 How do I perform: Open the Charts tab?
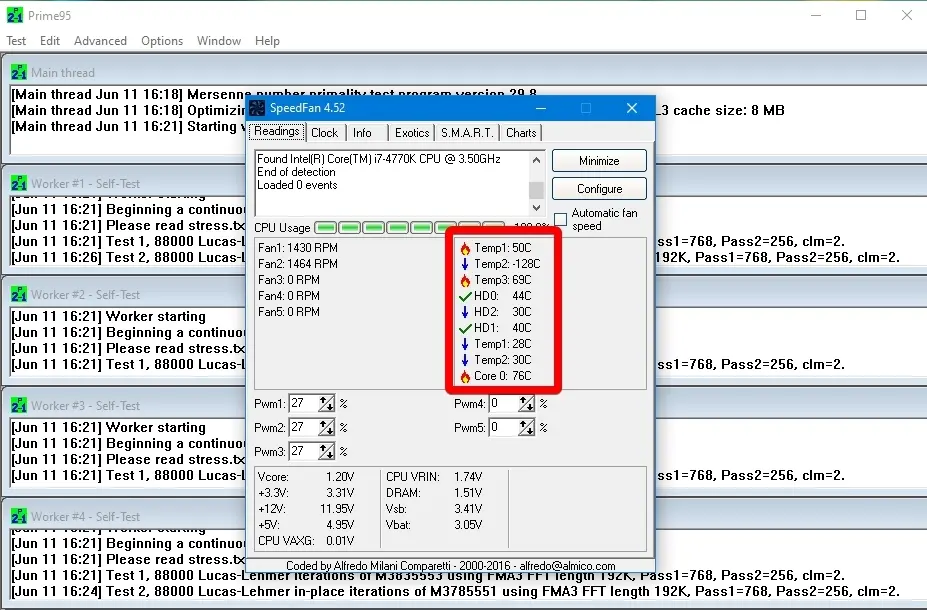[x=521, y=133]
